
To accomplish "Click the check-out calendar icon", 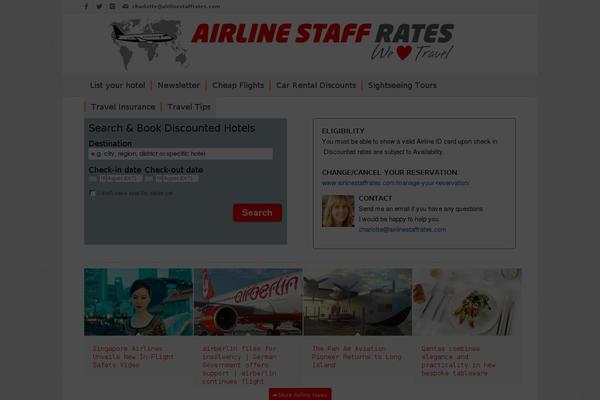I will [x=149, y=179].
